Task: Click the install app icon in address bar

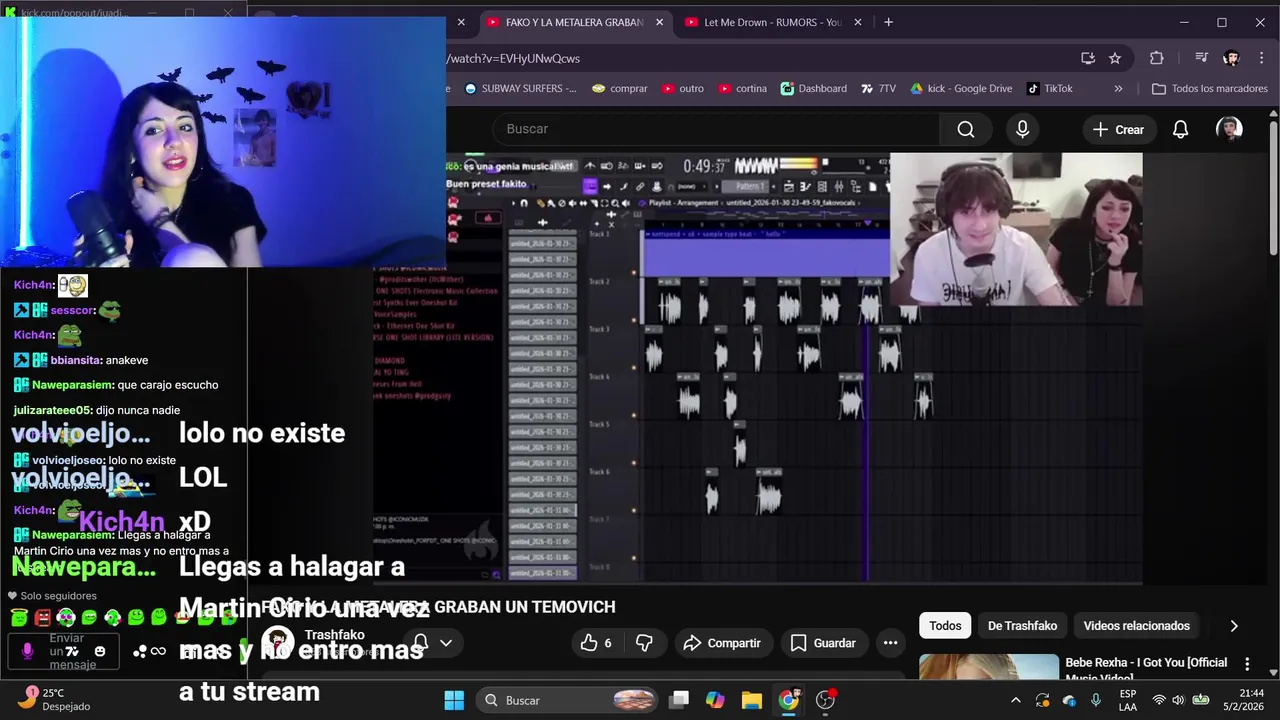Action: click(1088, 58)
